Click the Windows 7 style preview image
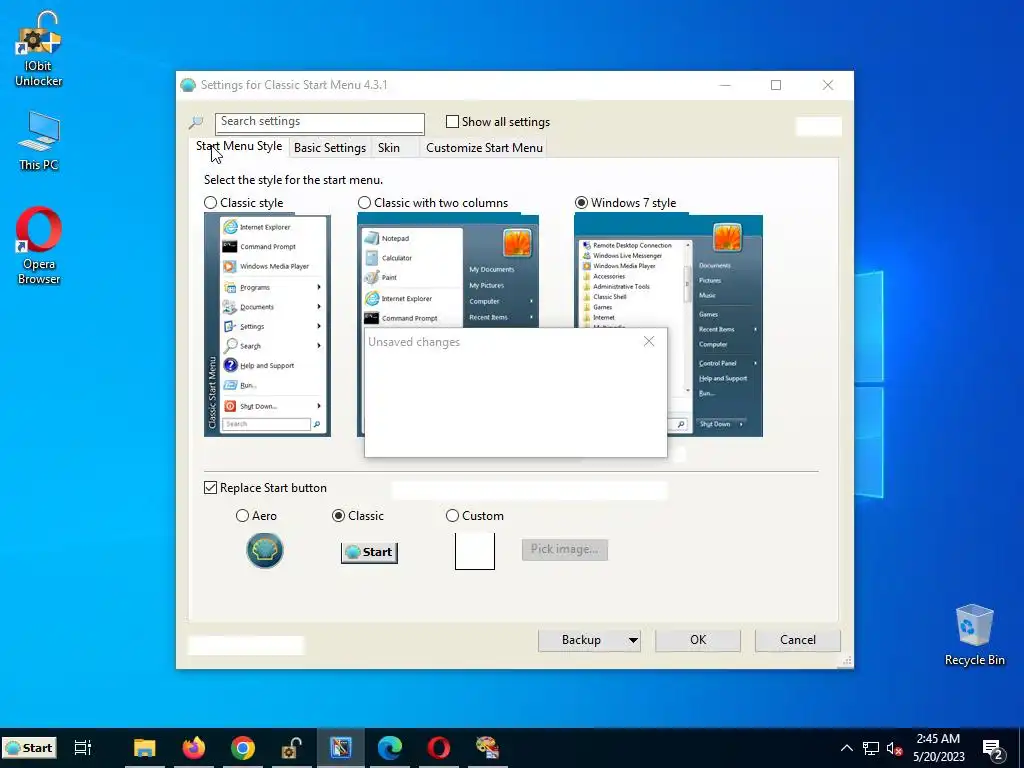This screenshot has height=768, width=1024. (668, 271)
